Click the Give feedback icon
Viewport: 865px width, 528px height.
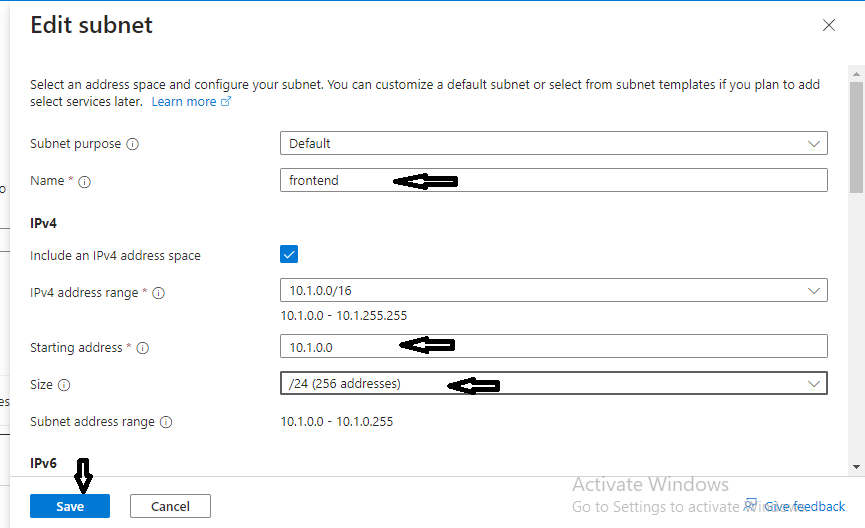point(752,506)
